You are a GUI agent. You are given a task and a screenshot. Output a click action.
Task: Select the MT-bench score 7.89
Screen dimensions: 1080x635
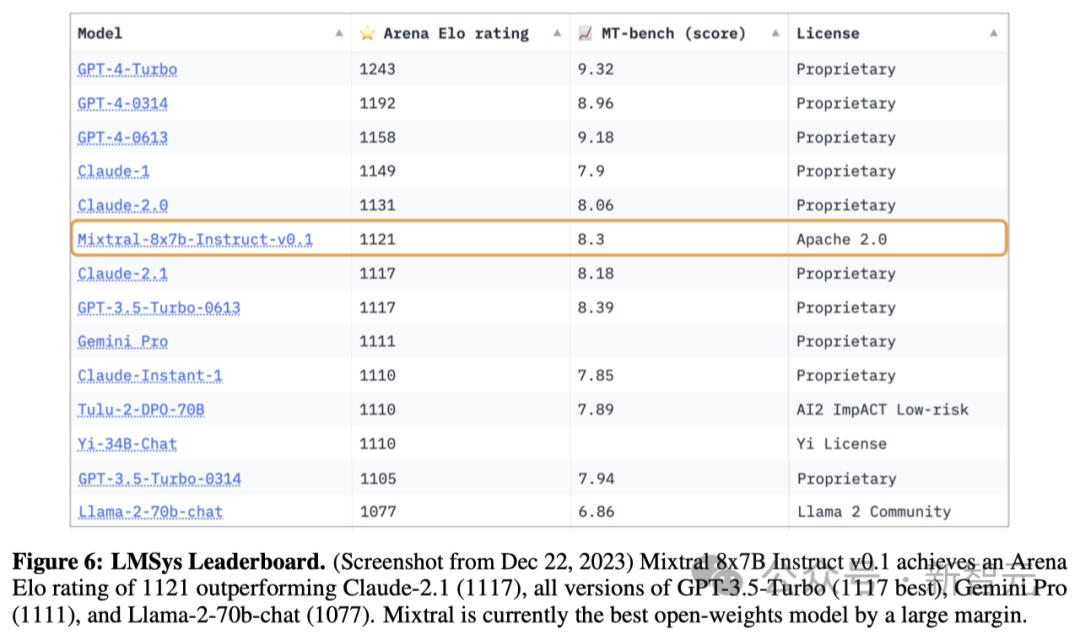596,410
